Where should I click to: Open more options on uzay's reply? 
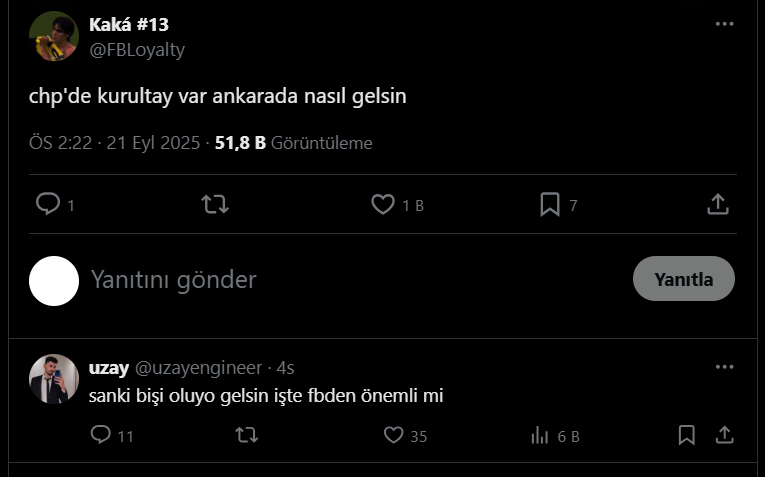click(x=725, y=367)
